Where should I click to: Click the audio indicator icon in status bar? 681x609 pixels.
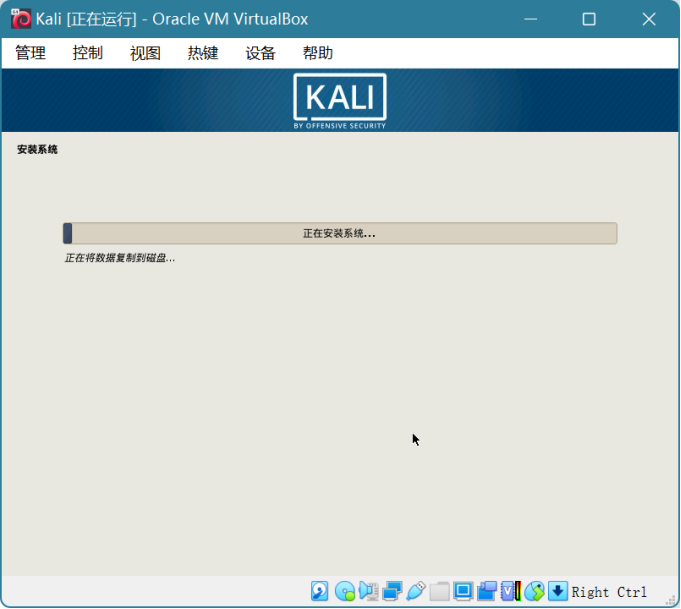coord(369,592)
